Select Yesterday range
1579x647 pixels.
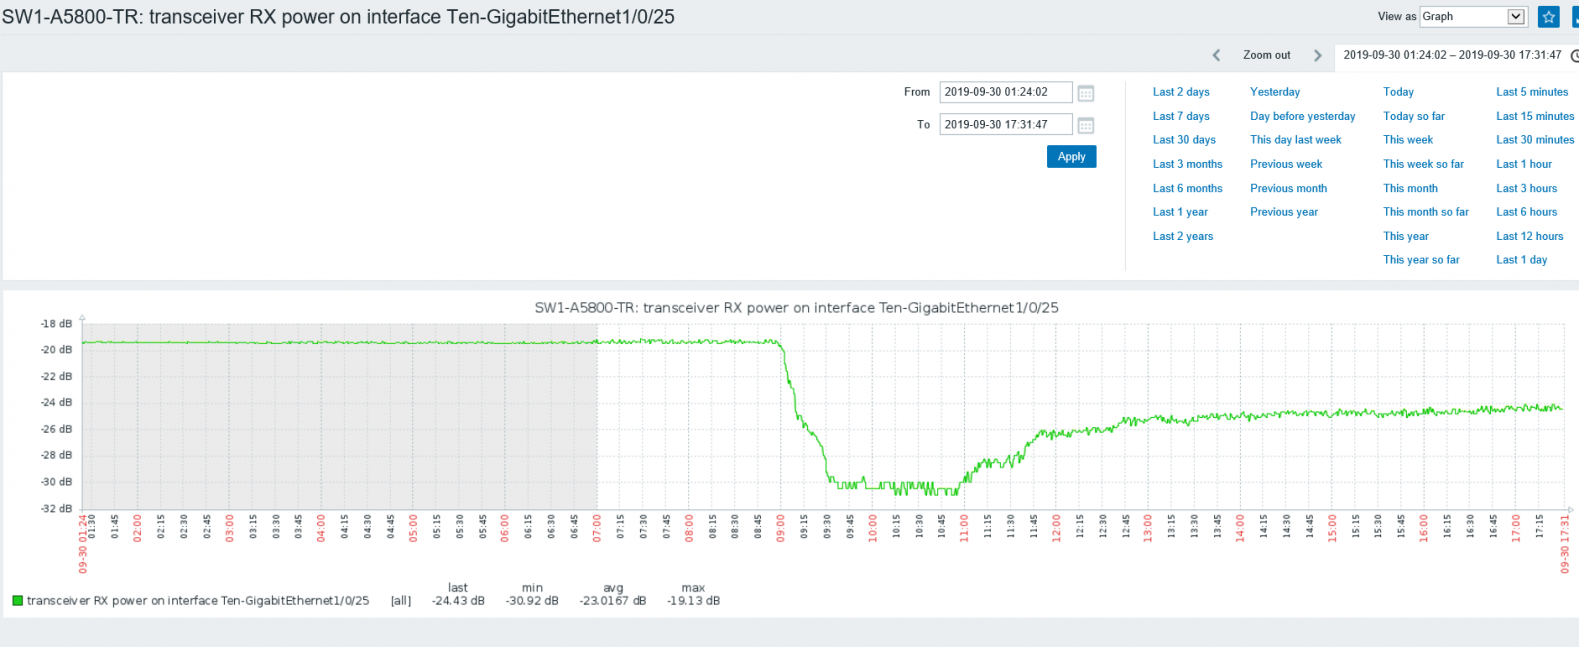point(1275,92)
